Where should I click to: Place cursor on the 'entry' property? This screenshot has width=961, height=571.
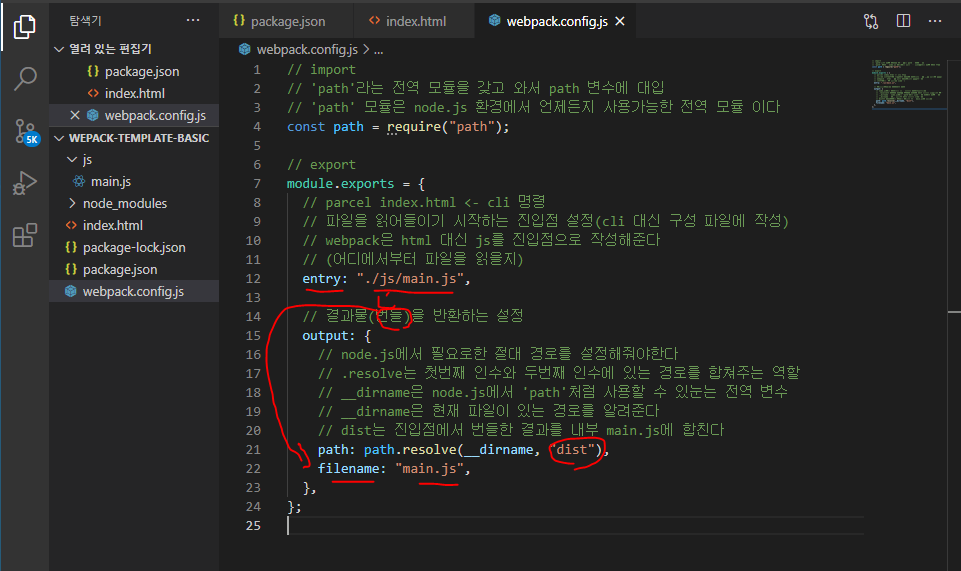pos(321,279)
